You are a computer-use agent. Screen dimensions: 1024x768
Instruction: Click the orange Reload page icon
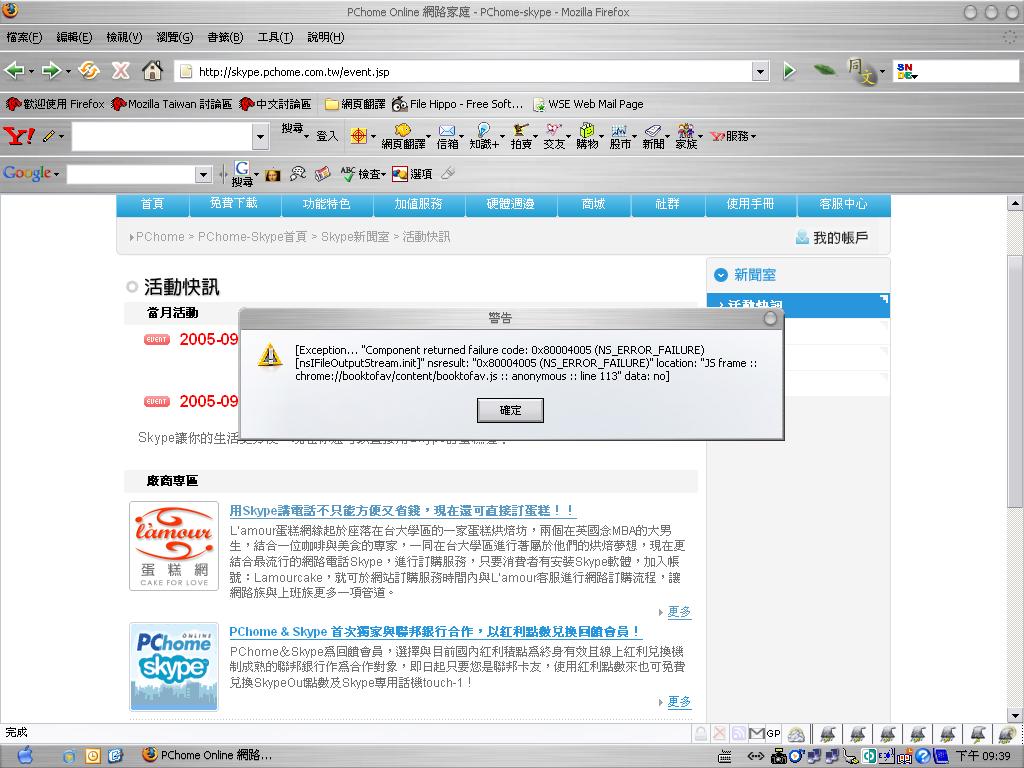[89, 71]
